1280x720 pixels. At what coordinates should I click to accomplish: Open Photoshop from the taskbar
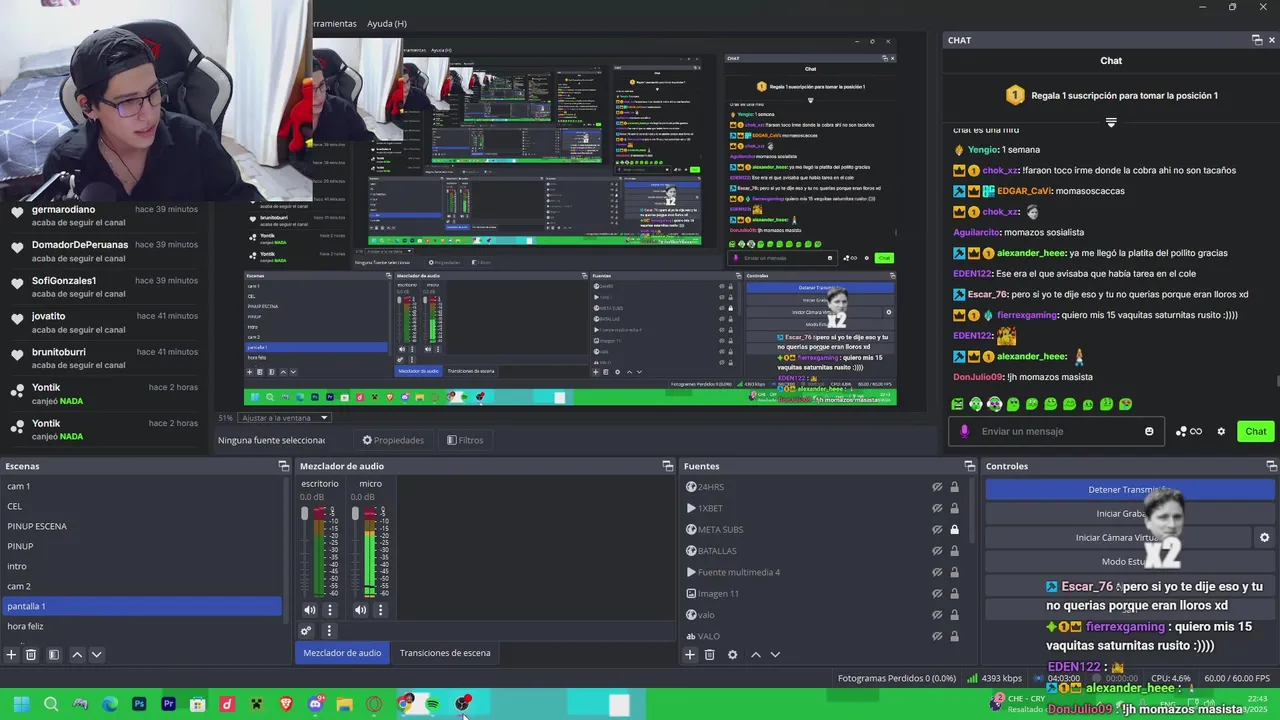point(139,704)
